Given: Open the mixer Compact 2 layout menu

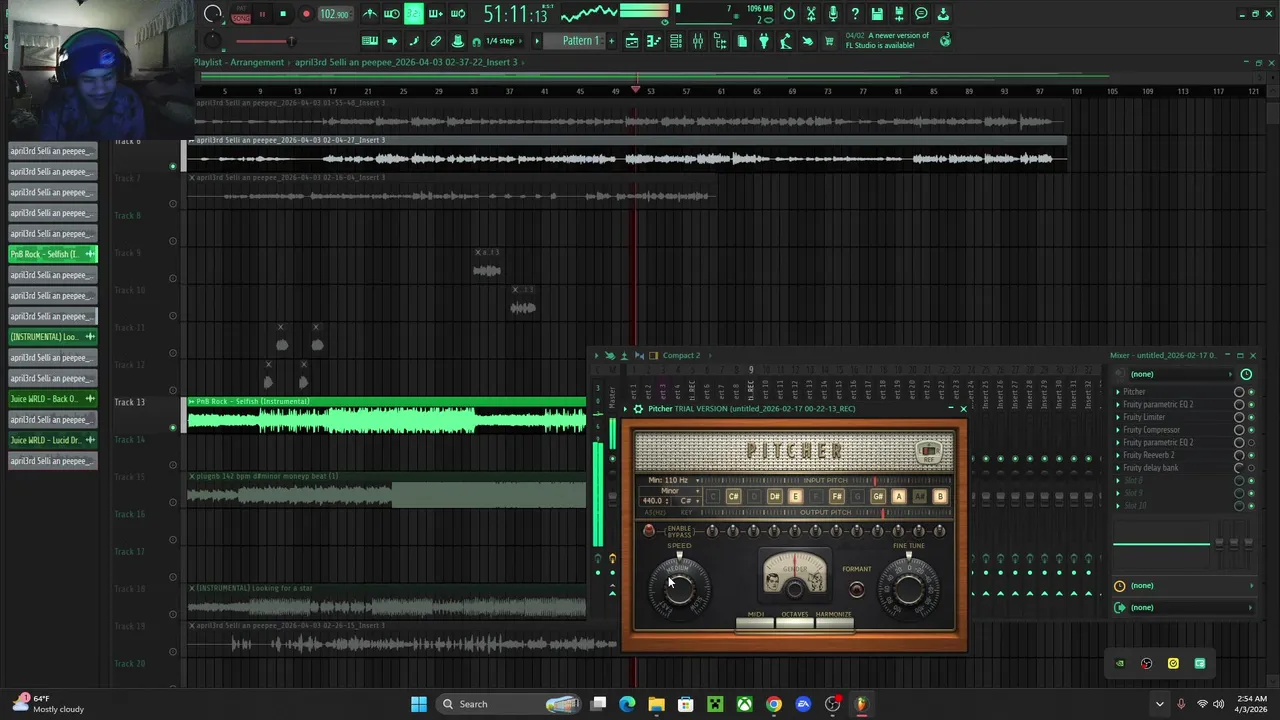Looking at the screenshot, I should tap(681, 355).
